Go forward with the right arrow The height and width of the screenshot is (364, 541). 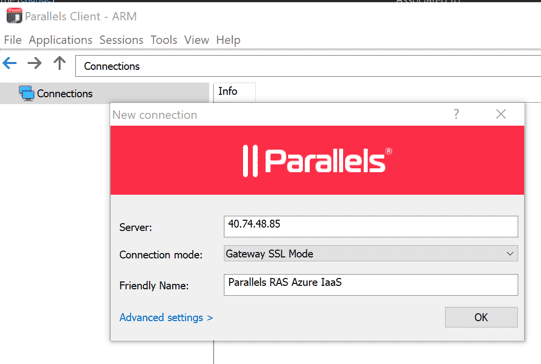(35, 63)
